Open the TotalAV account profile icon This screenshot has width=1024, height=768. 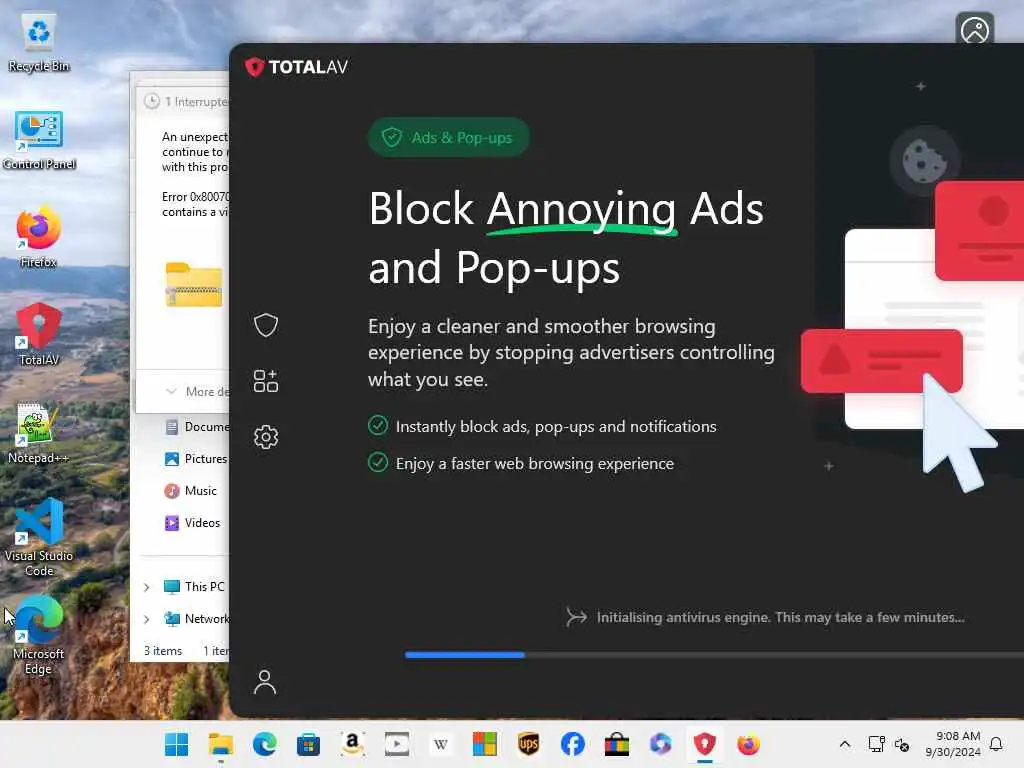click(x=265, y=682)
